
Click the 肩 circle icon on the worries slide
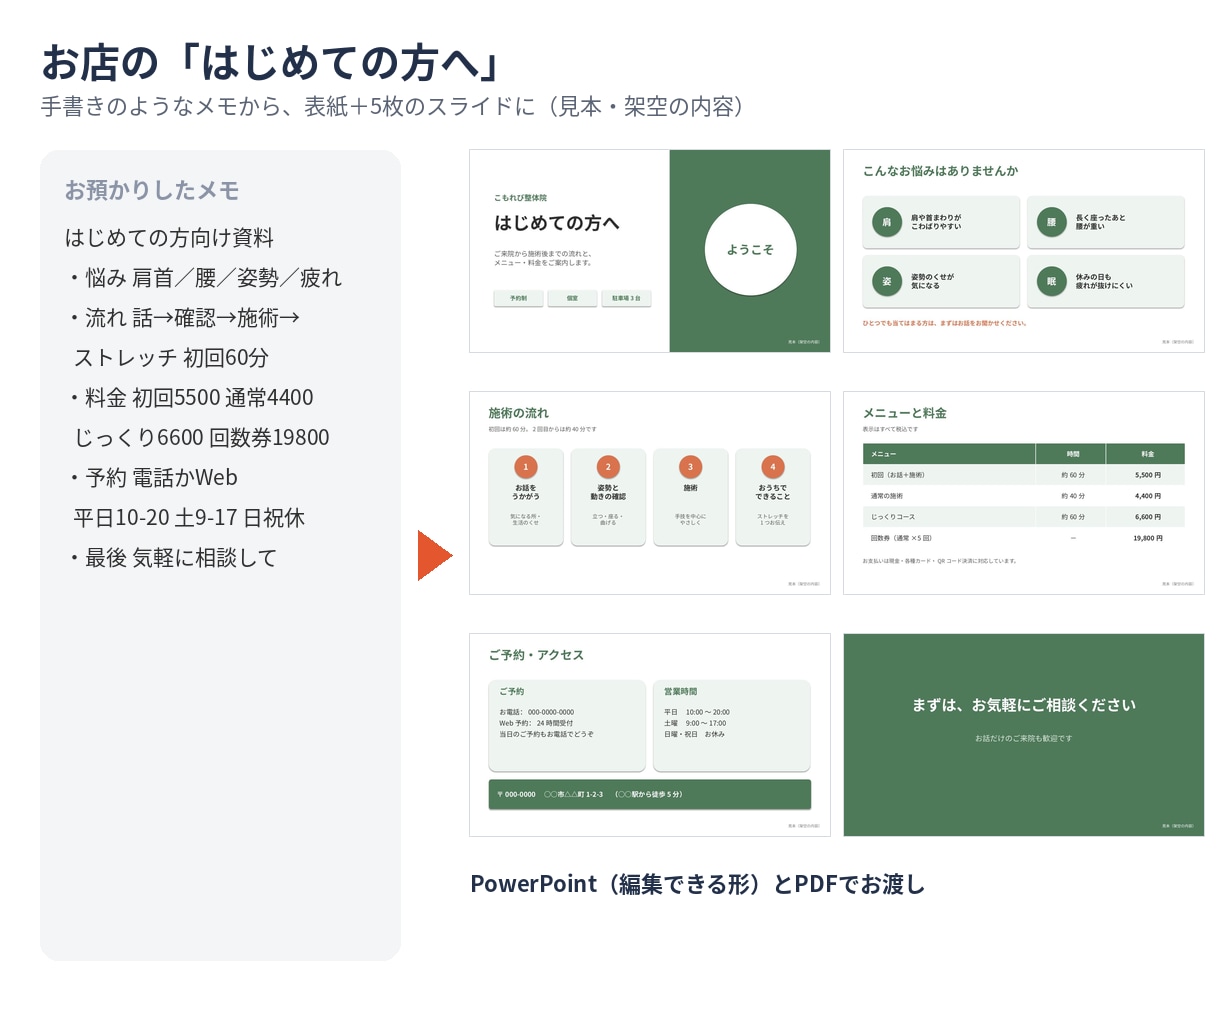pyautogui.click(x=887, y=222)
